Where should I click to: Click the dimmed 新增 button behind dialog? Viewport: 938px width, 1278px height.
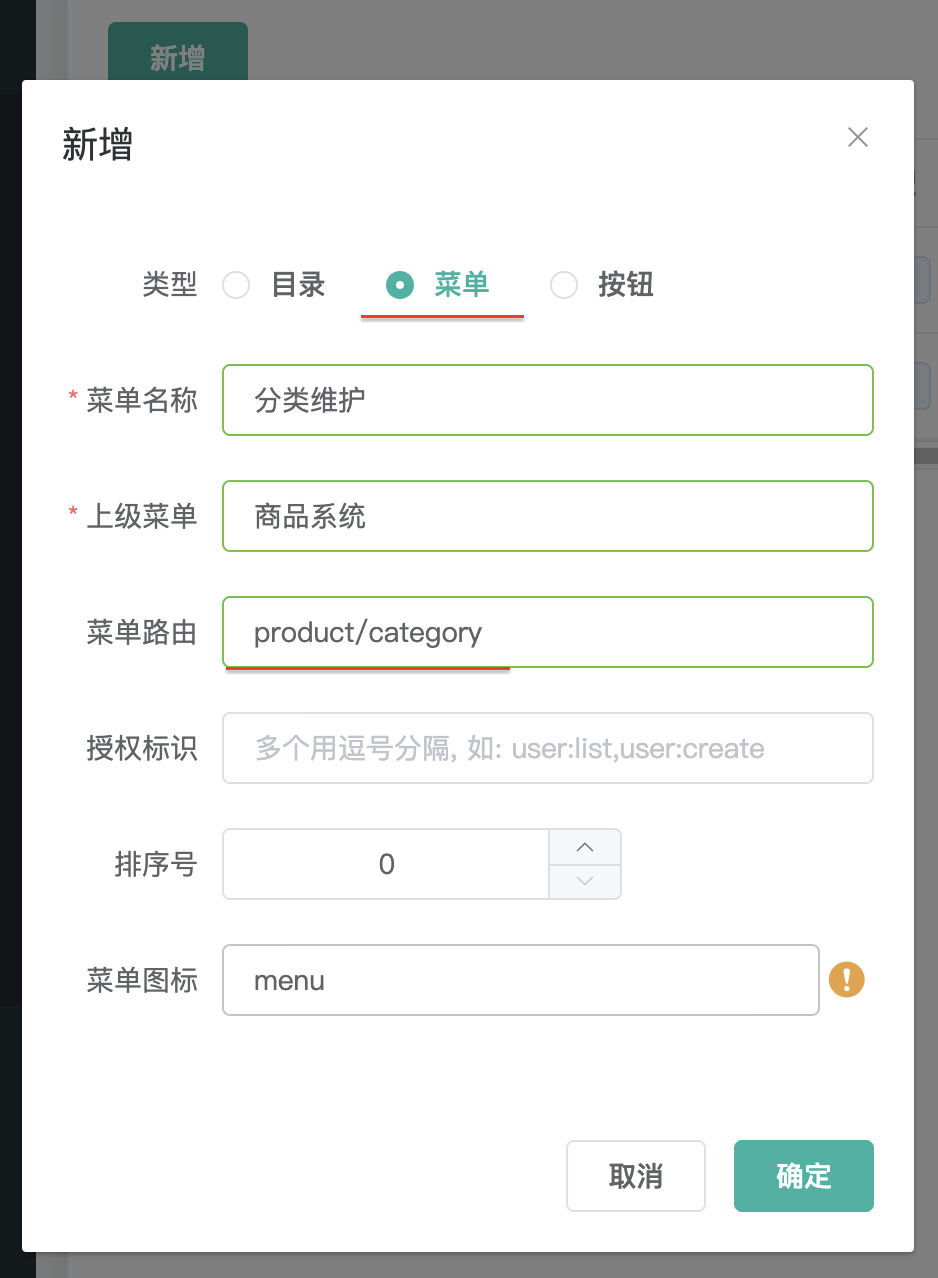178,52
